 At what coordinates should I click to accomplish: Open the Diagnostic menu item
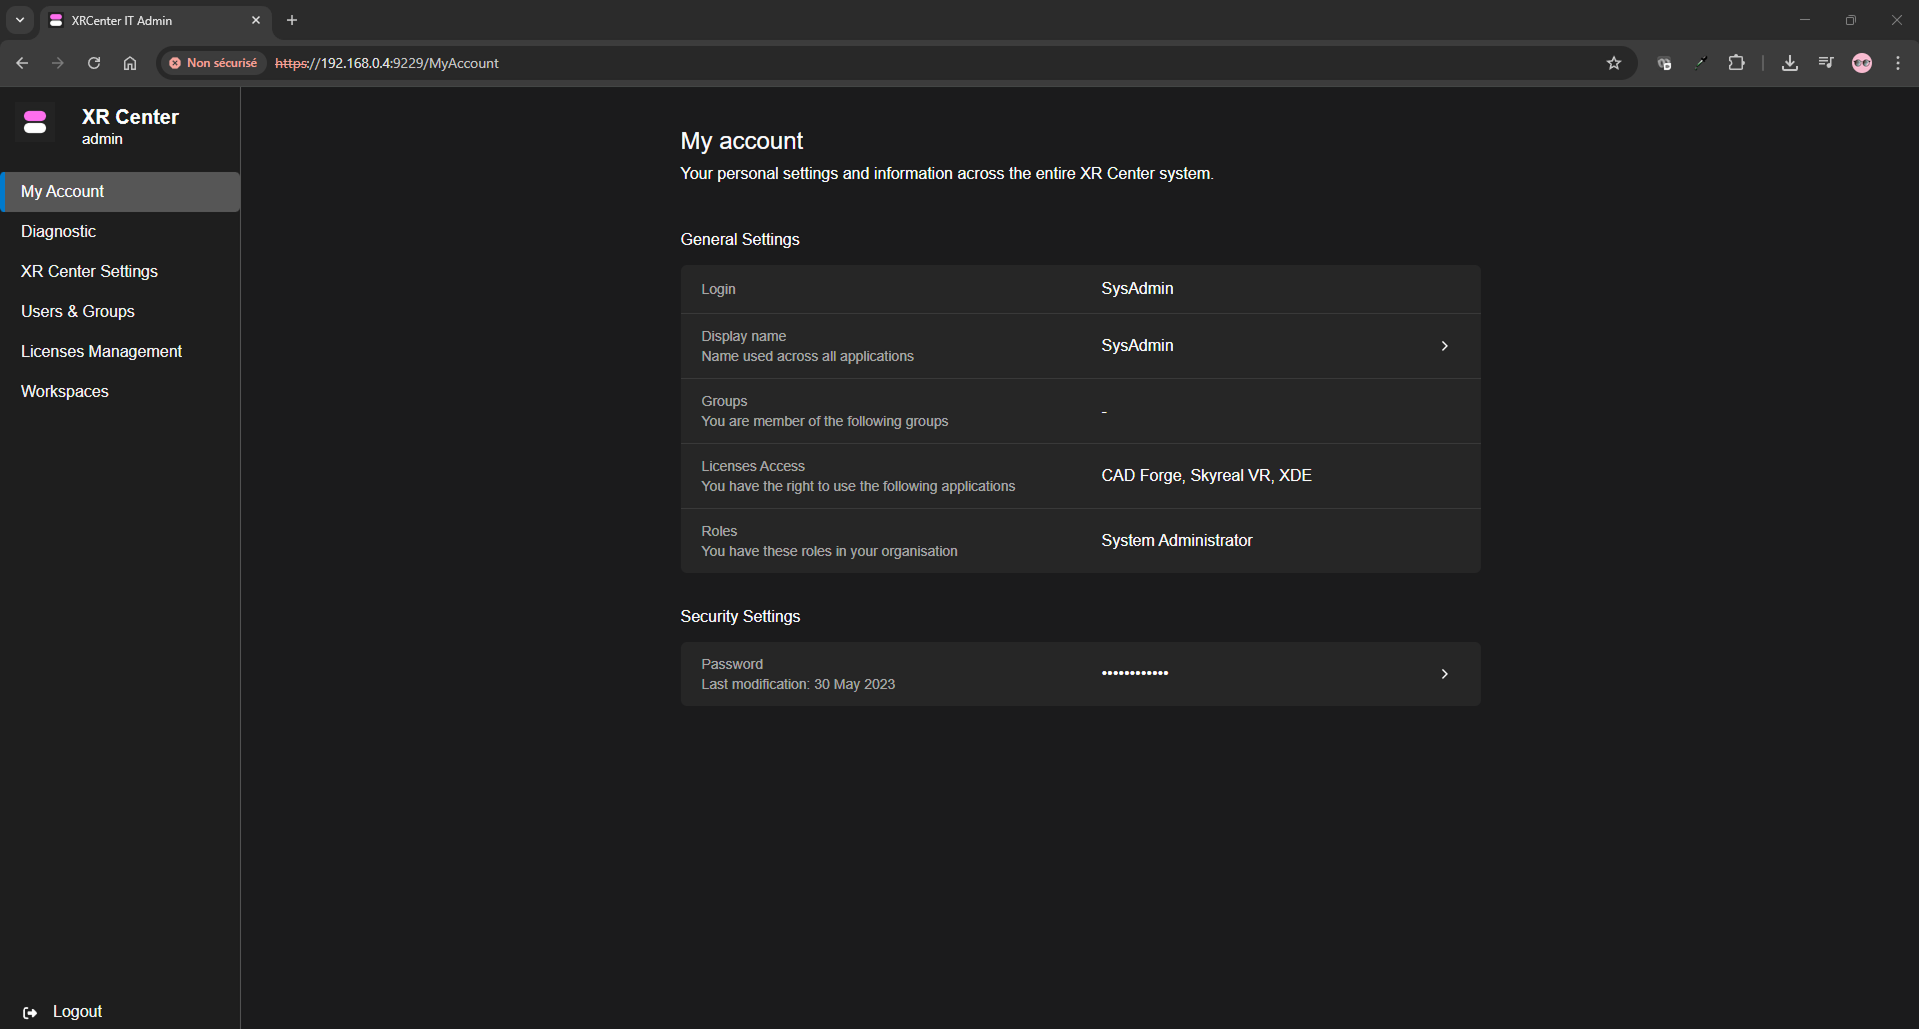tap(59, 231)
